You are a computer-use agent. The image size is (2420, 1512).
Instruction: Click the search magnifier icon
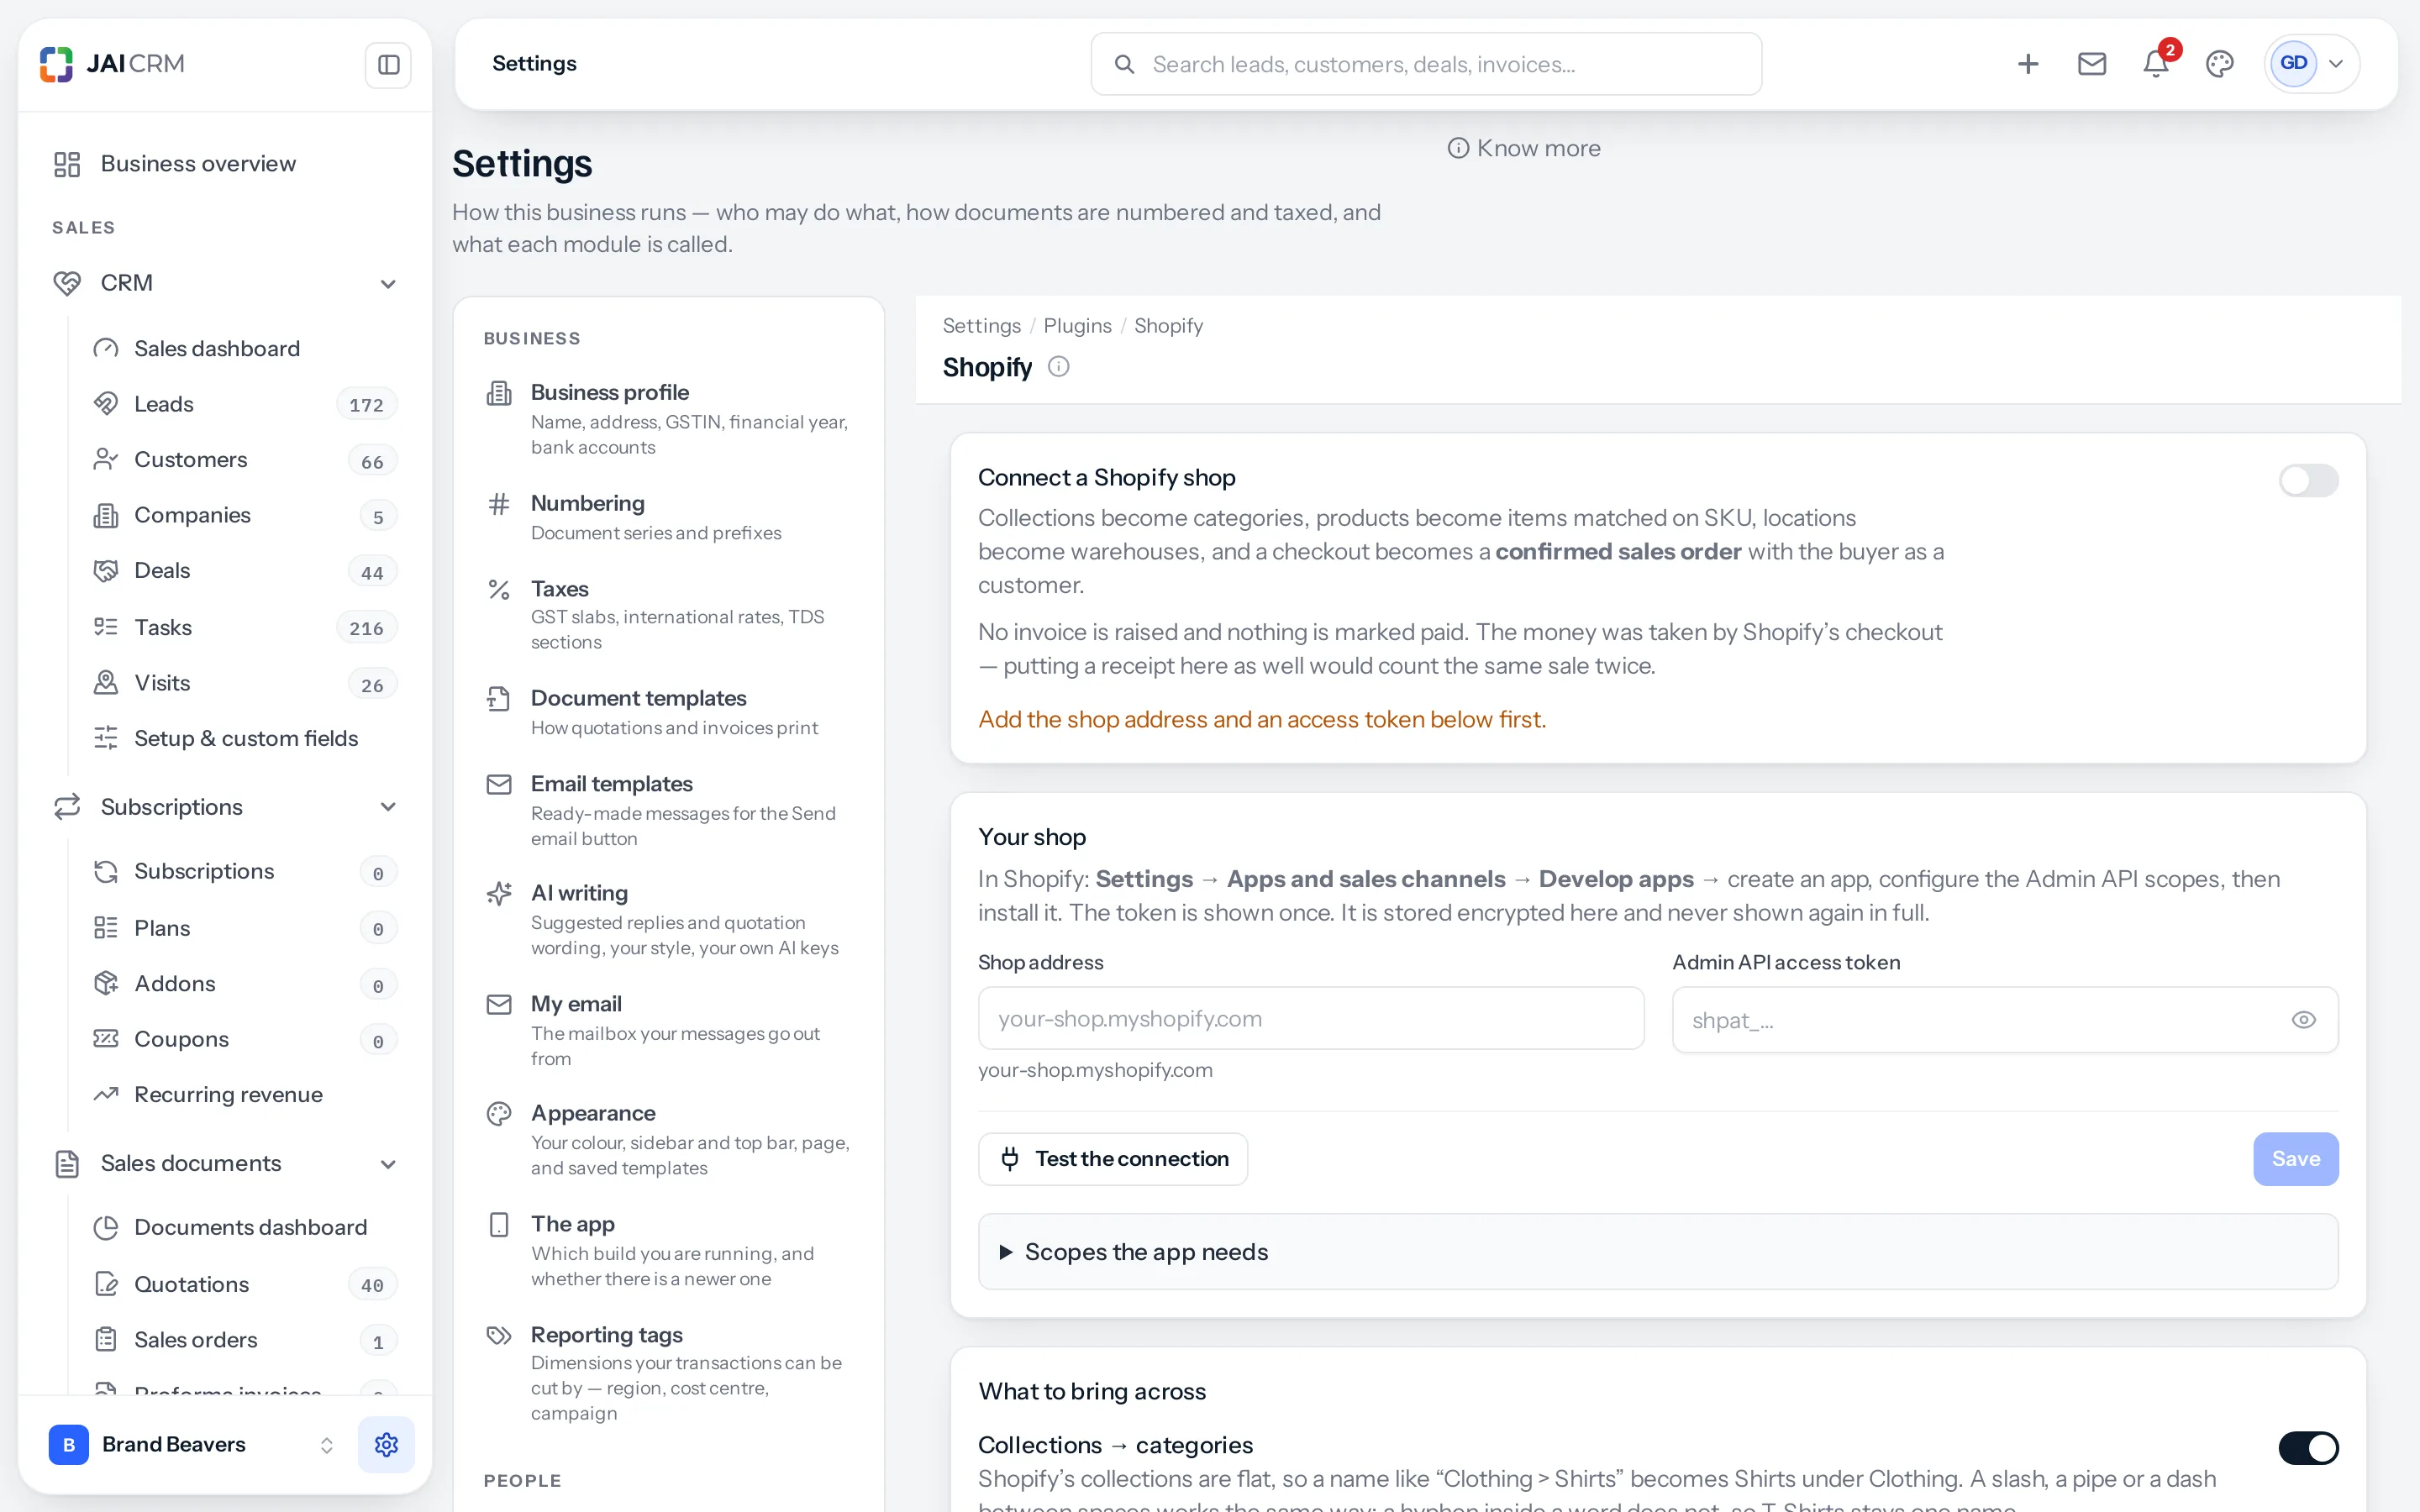(x=1124, y=64)
